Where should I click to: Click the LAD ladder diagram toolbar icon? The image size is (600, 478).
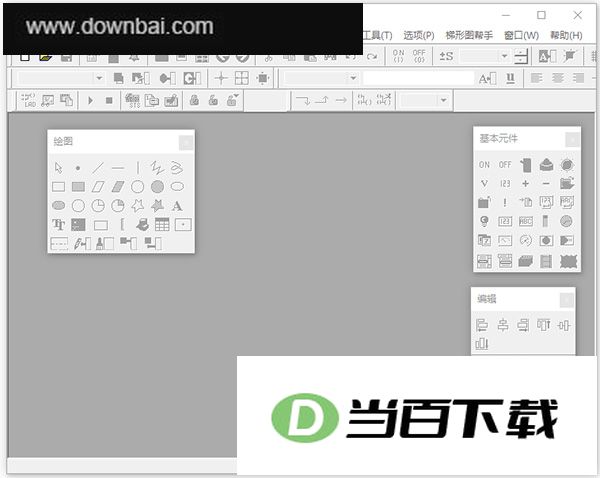click(29, 100)
